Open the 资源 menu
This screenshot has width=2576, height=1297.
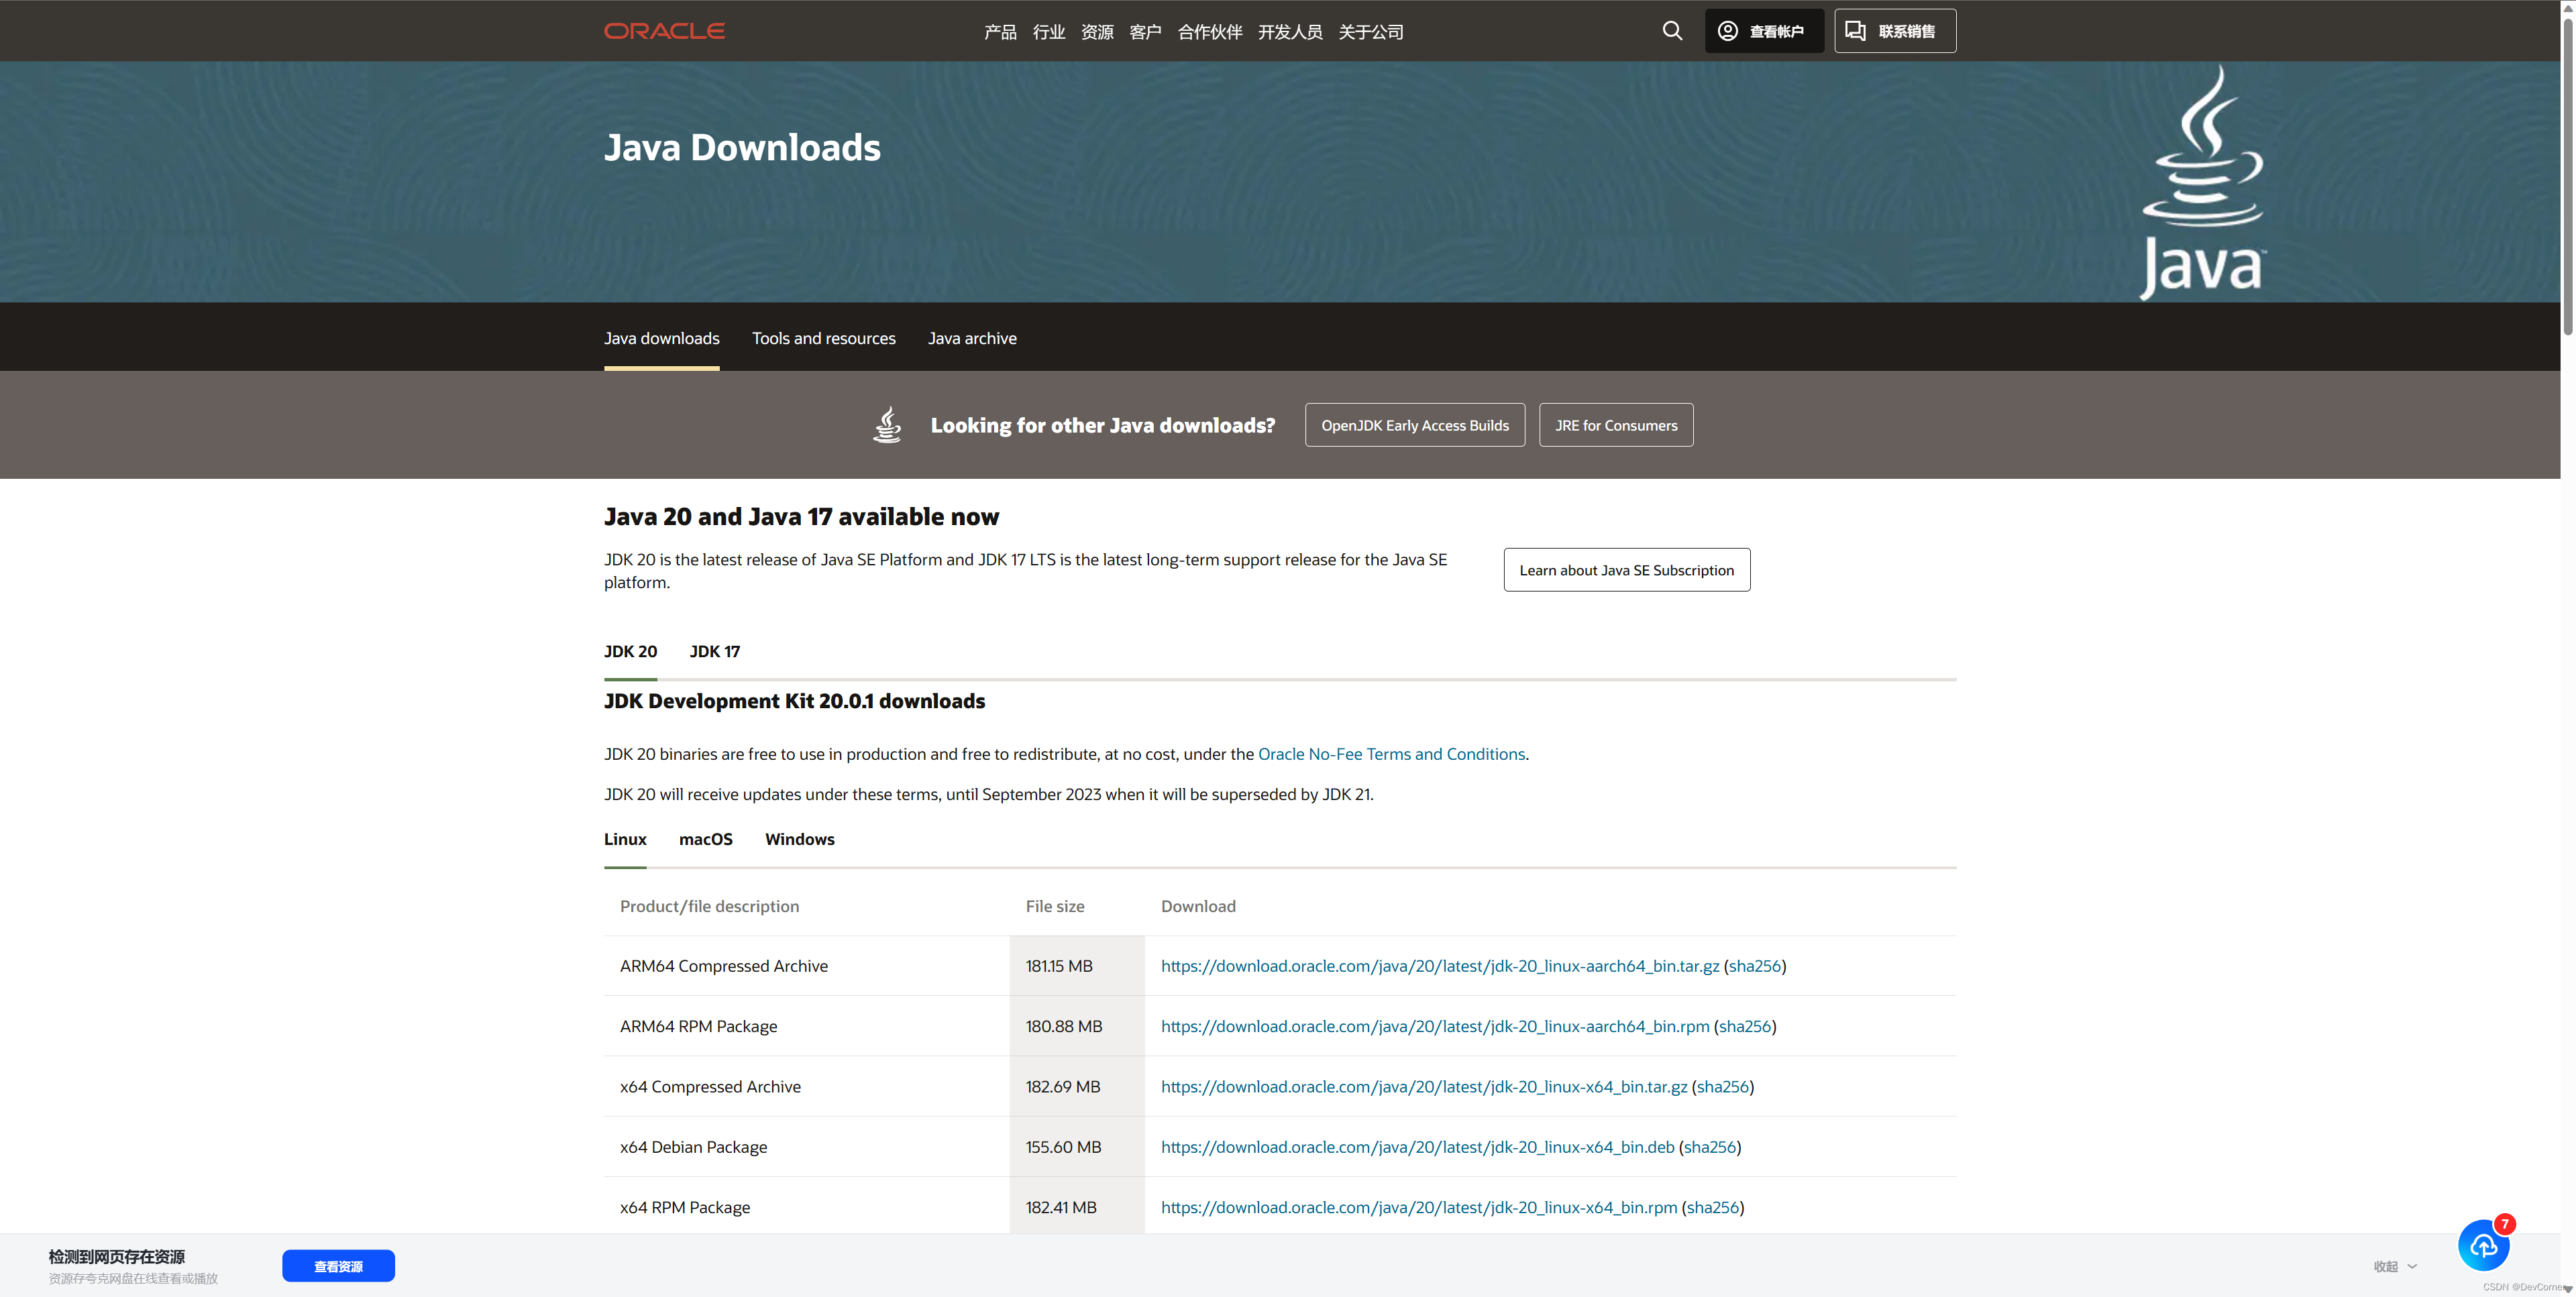click(x=1097, y=32)
